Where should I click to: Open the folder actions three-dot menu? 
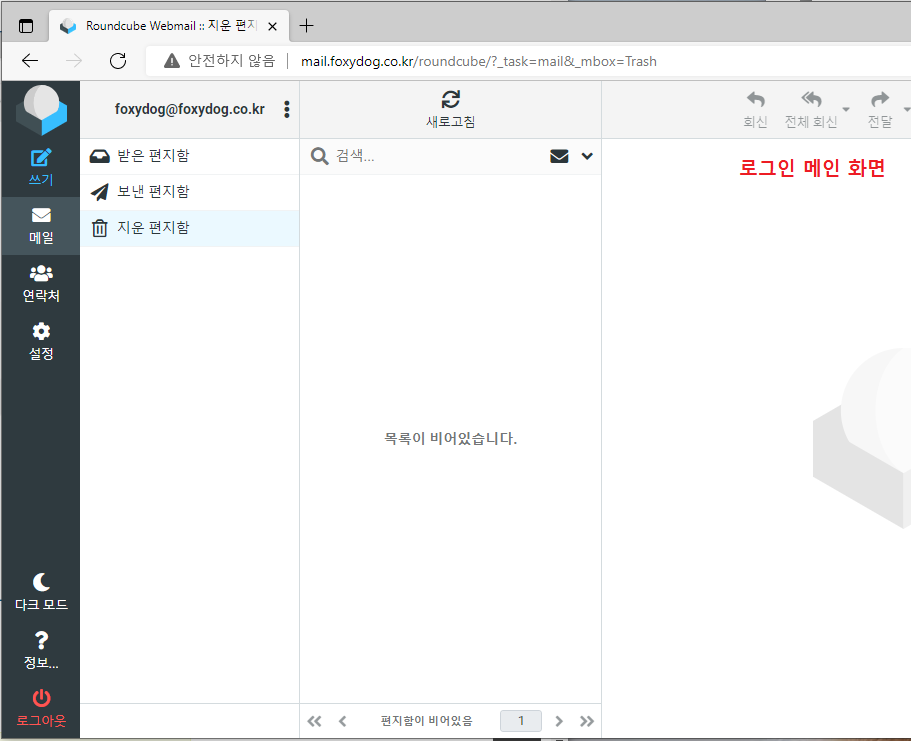(x=286, y=109)
